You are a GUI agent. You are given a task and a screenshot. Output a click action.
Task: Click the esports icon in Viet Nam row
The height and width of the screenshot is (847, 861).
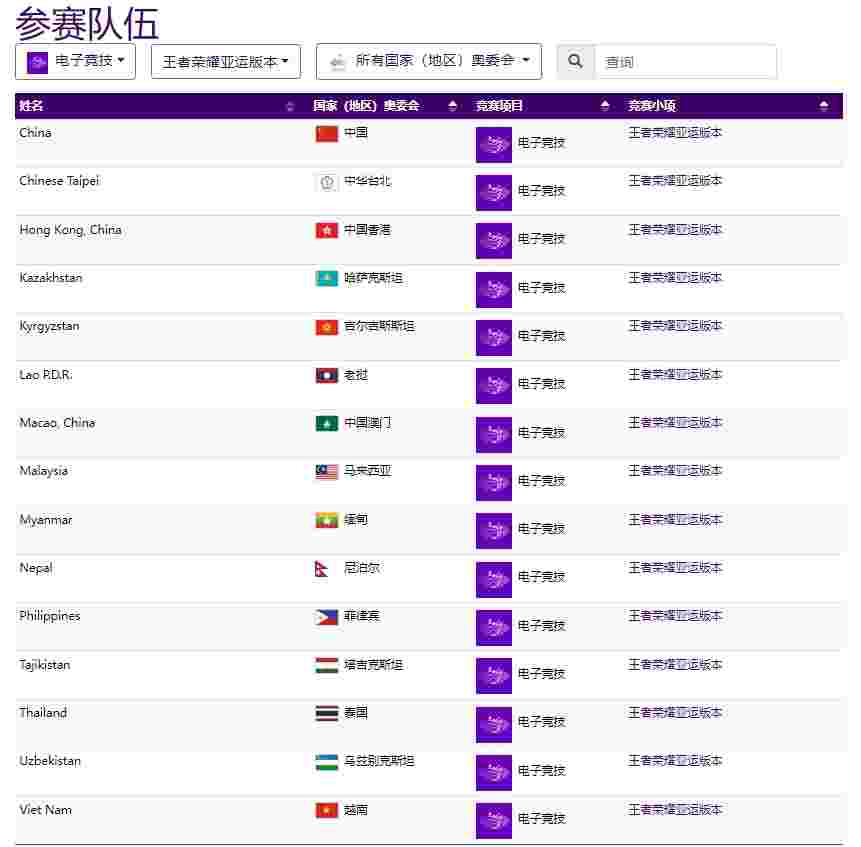[494, 821]
